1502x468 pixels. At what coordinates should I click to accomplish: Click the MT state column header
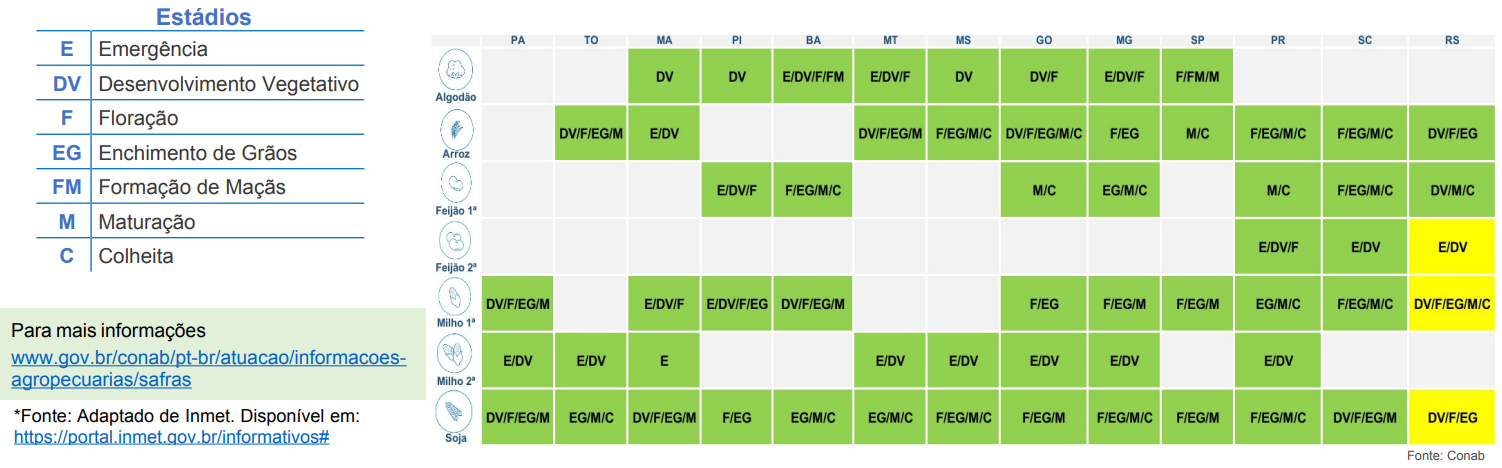click(x=890, y=40)
